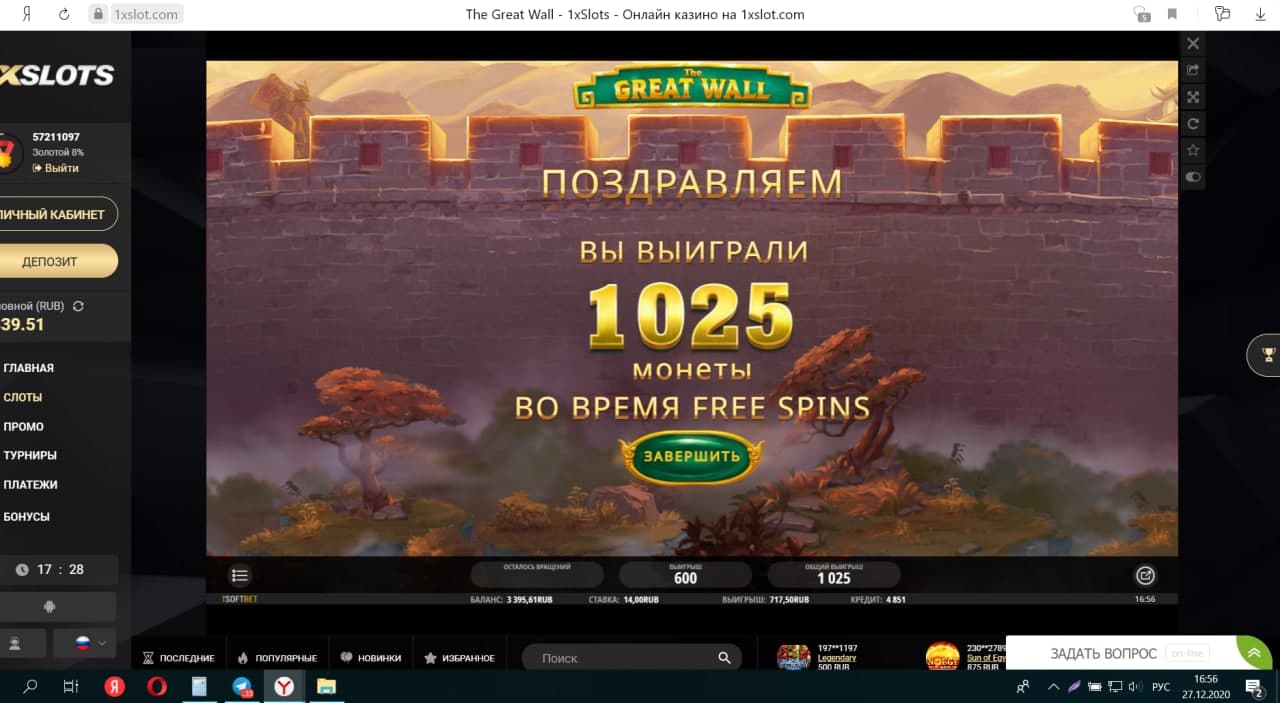Open Telegram from the taskbar

242,687
